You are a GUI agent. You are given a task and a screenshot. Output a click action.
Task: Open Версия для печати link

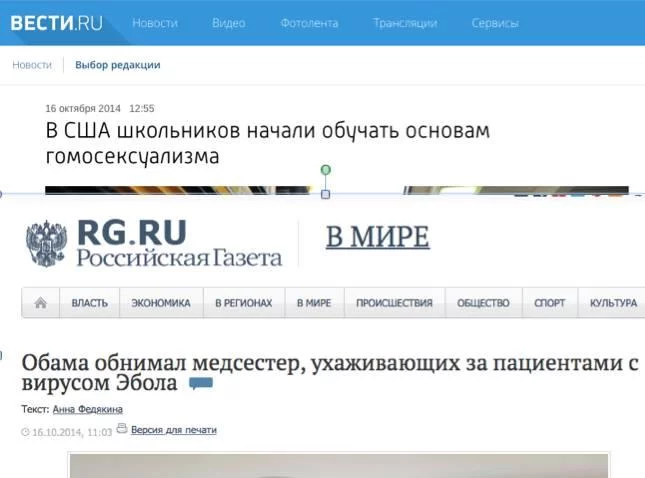click(174, 430)
